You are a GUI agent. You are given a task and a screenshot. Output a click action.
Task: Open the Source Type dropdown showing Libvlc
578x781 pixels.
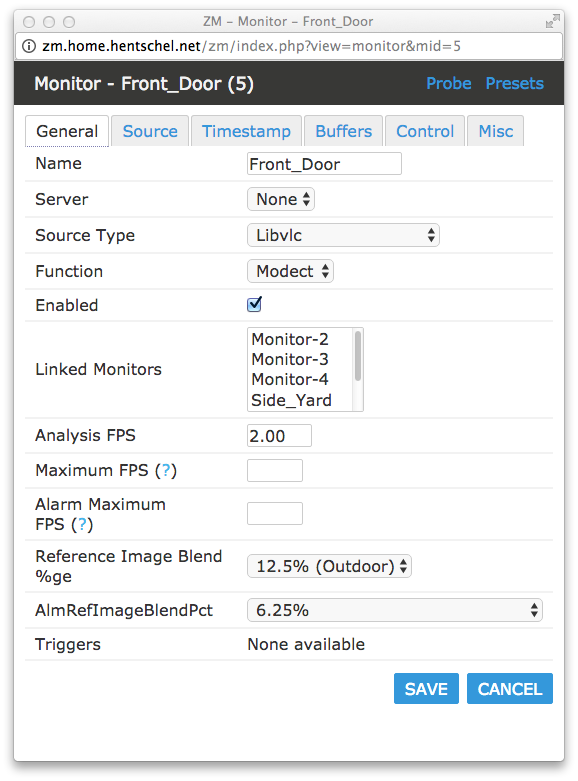point(343,235)
